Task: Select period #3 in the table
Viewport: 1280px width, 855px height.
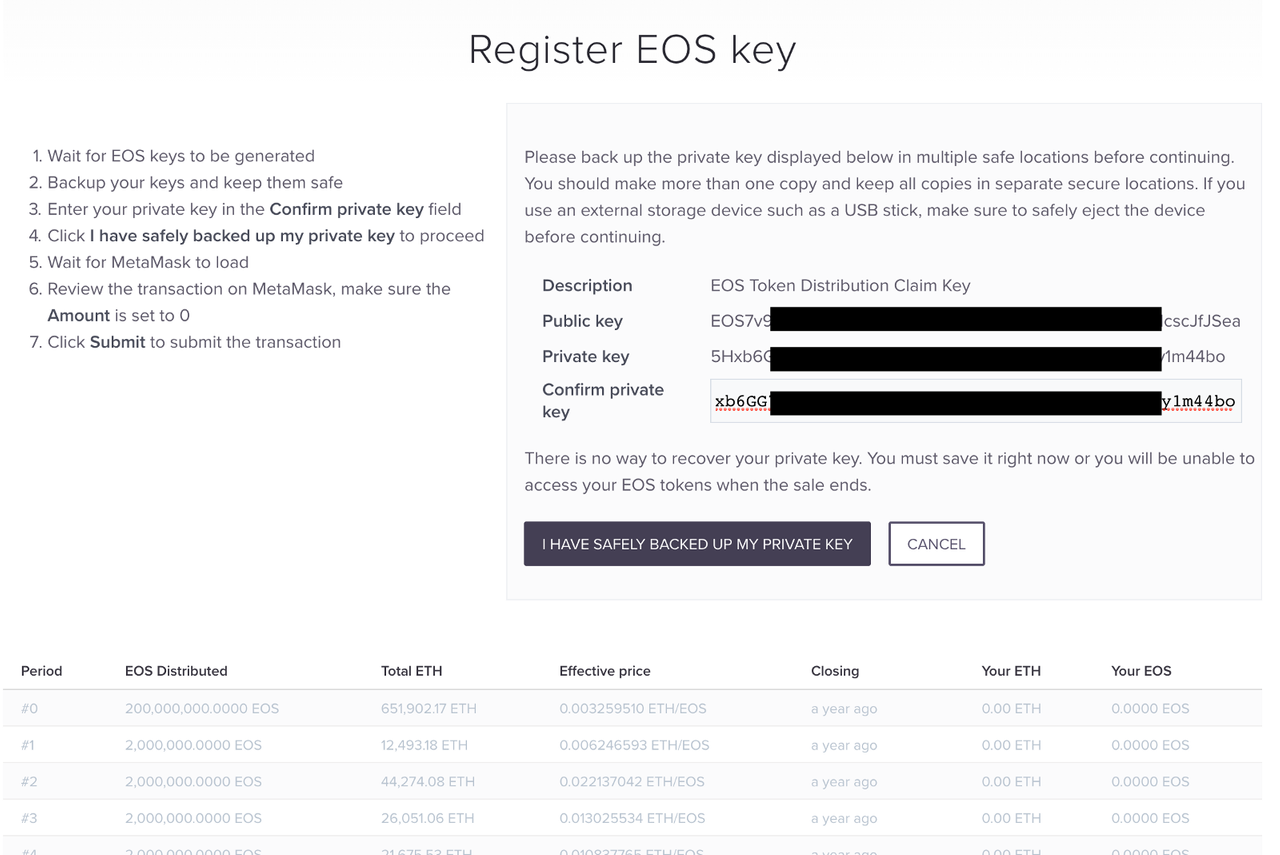Action: [x=29, y=818]
